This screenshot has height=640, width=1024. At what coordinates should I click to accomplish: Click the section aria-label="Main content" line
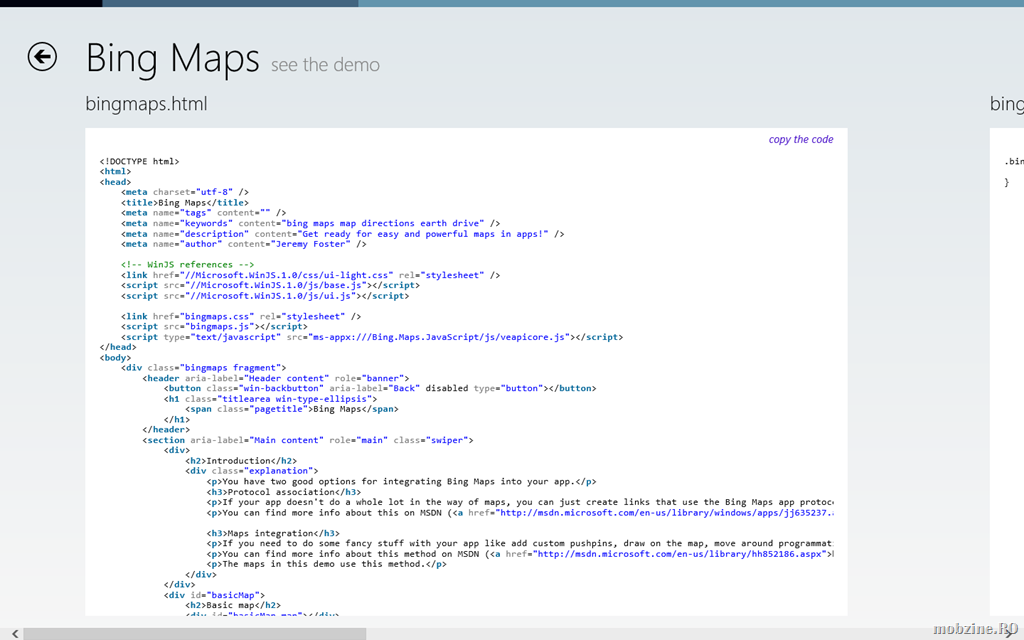[308, 440]
